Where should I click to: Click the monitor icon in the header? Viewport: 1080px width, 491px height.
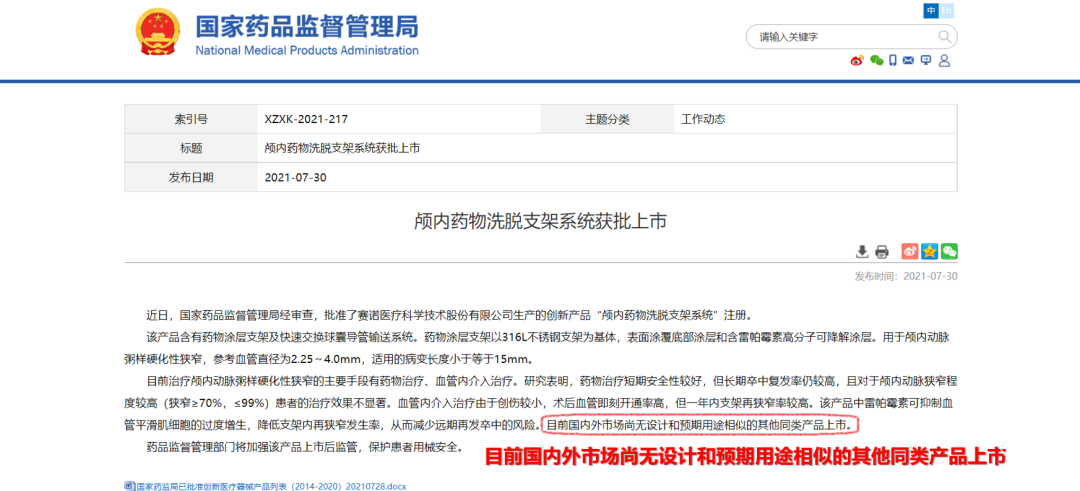927,61
